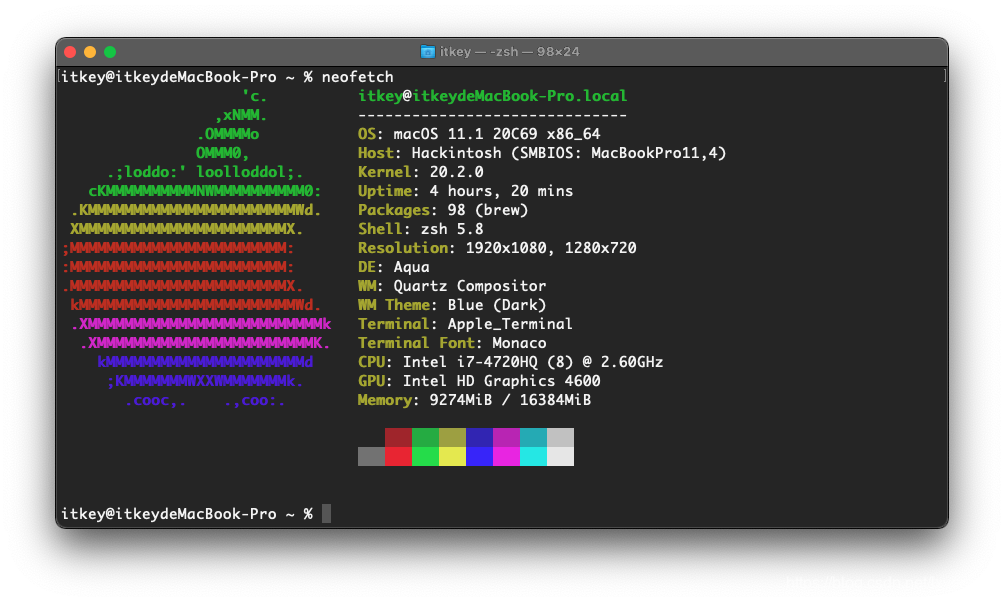This screenshot has height=602, width=1004.
Task: Click the GPU value 'Intel HD Graphics 4600'
Action: point(501,381)
